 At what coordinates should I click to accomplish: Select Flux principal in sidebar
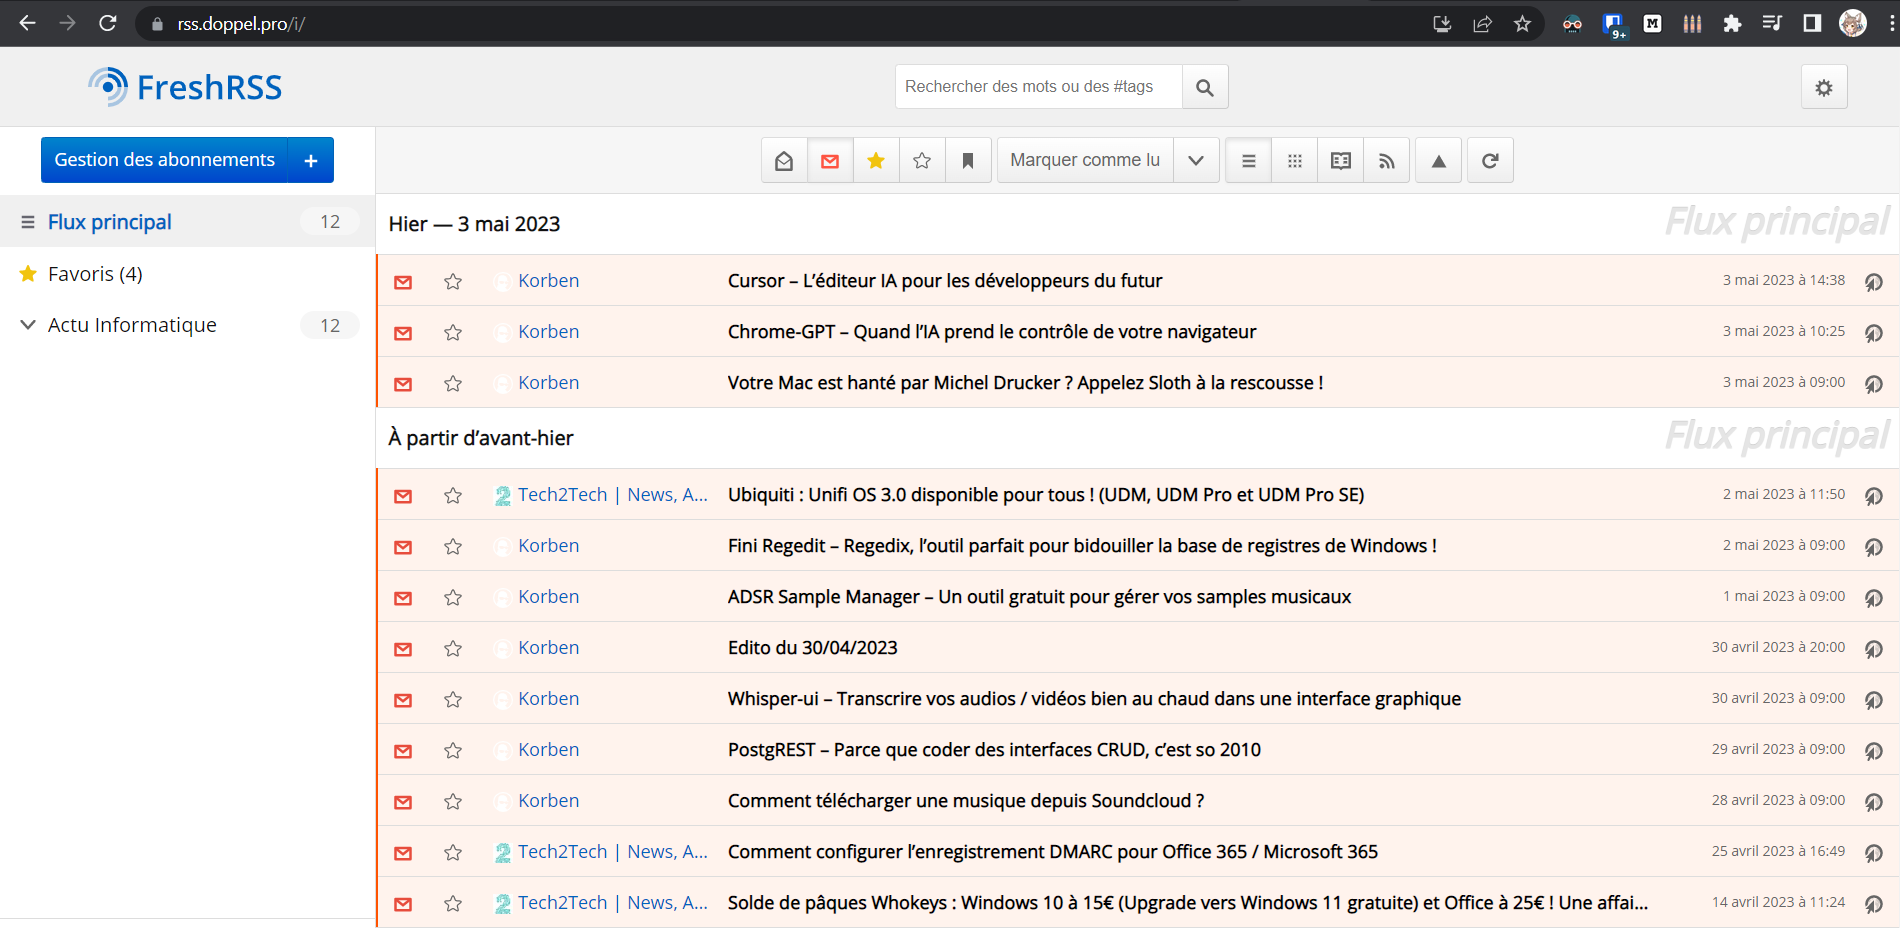pos(110,222)
